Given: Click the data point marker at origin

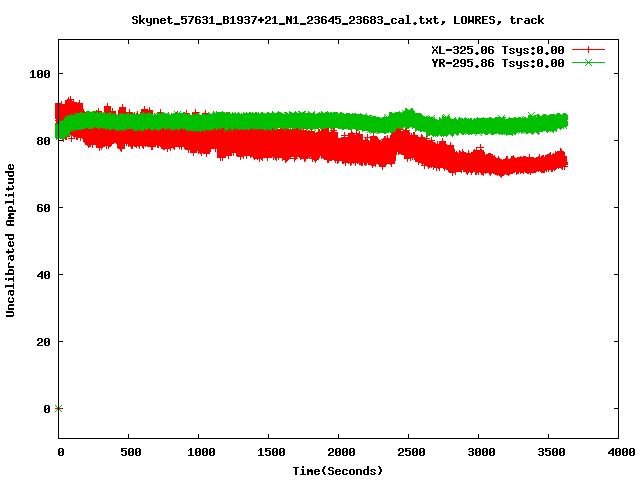Looking at the screenshot, I should tap(59, 409).
